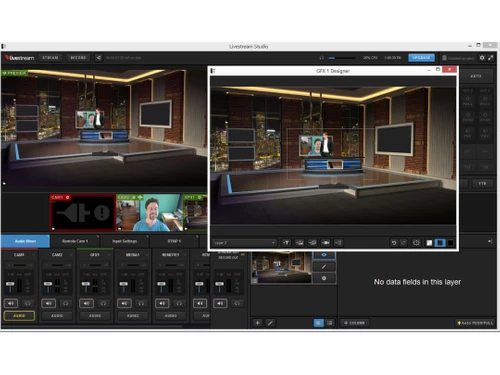Click the pencil icon at bottom of layers panel
Screen dimensions: 500x375
[x=270, y=323]
